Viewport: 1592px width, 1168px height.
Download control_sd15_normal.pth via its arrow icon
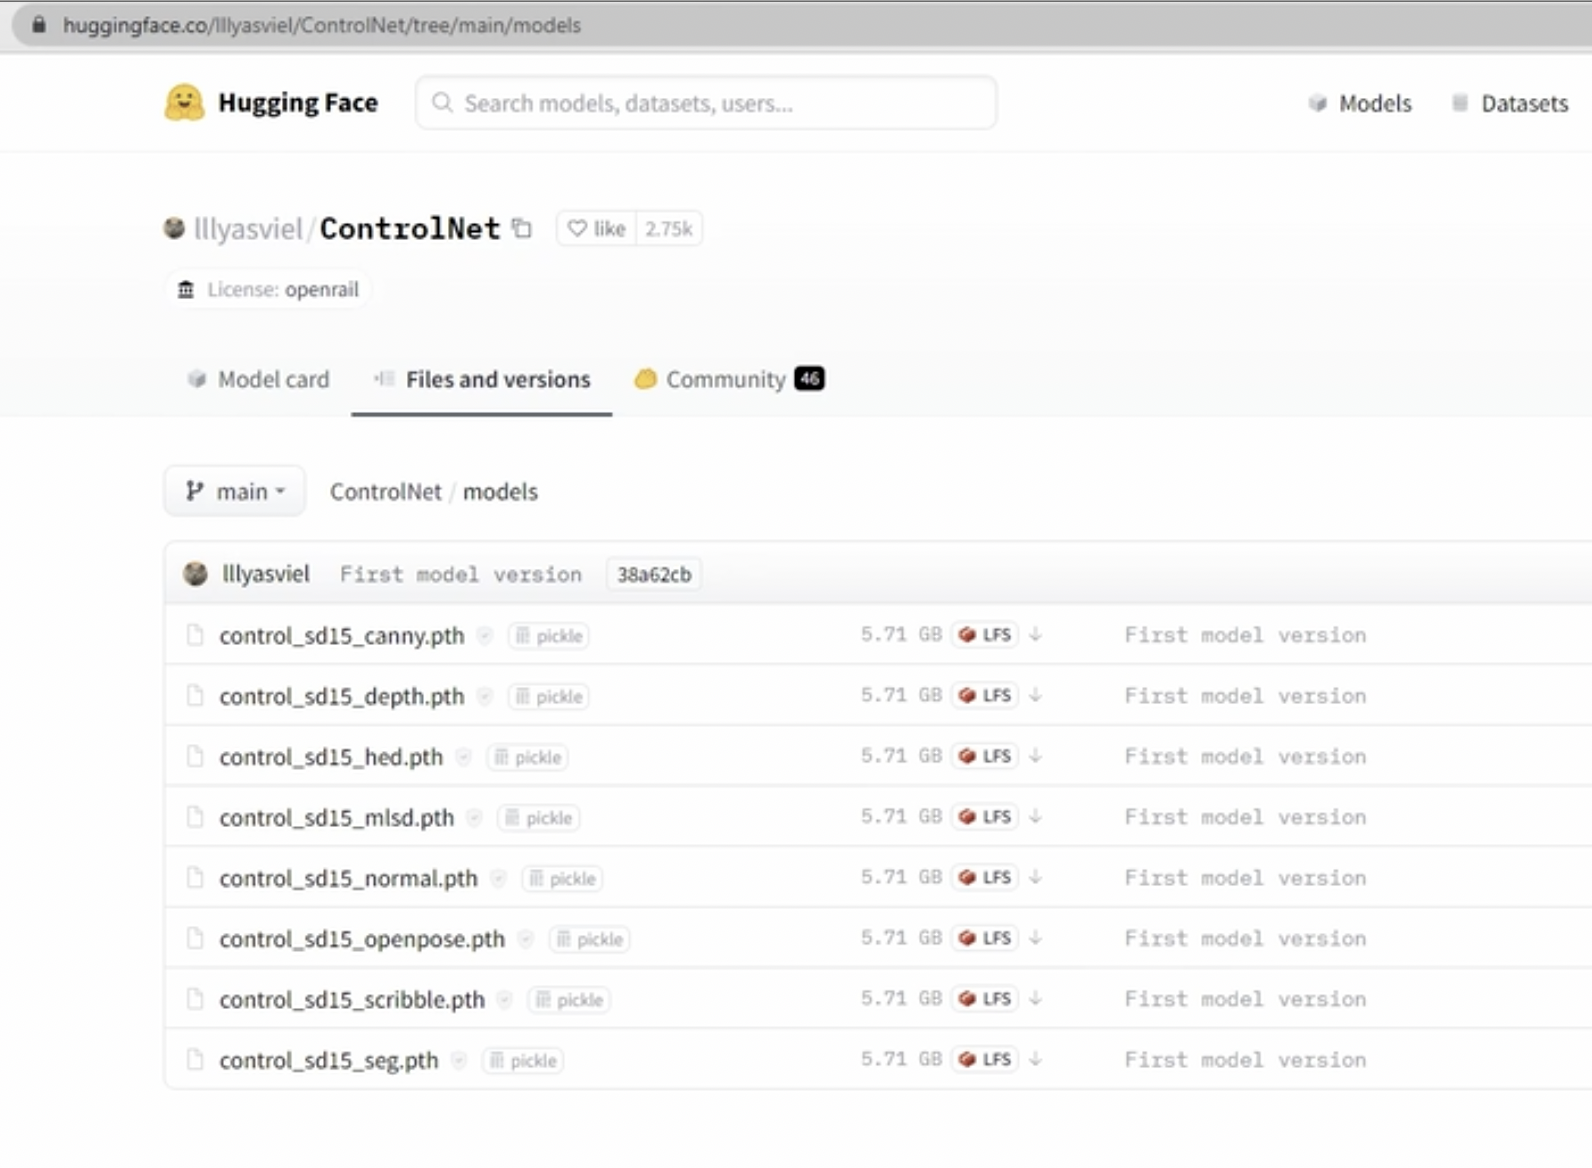[1036, 877]
